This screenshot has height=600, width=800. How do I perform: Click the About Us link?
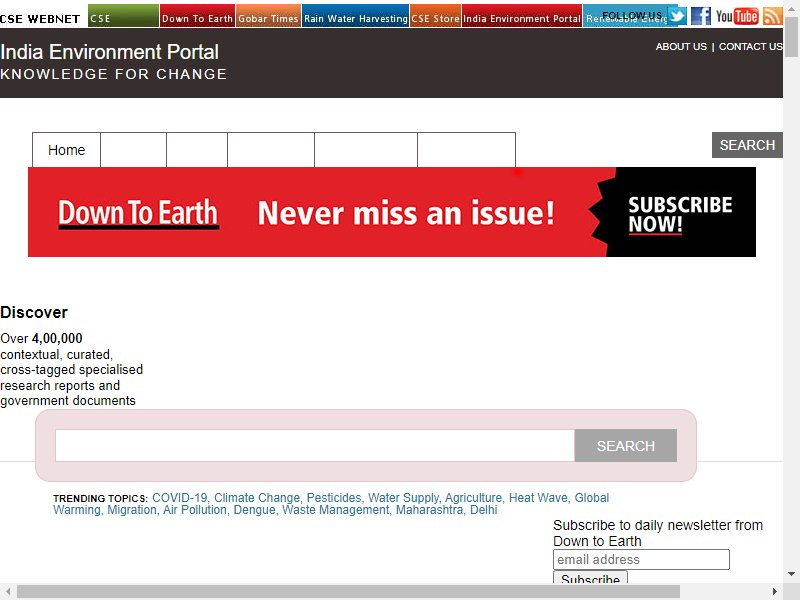[681, 46]
